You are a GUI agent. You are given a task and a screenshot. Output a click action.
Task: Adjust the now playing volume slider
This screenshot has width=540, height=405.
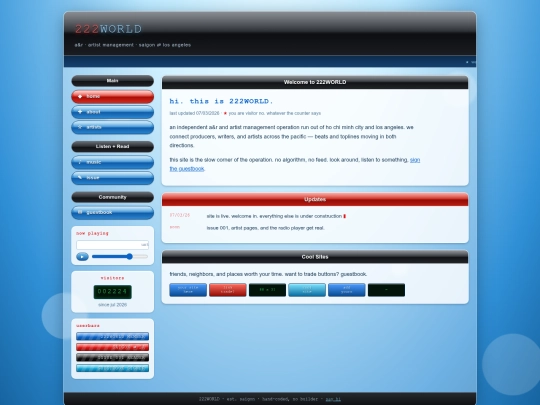click(120, 257)
